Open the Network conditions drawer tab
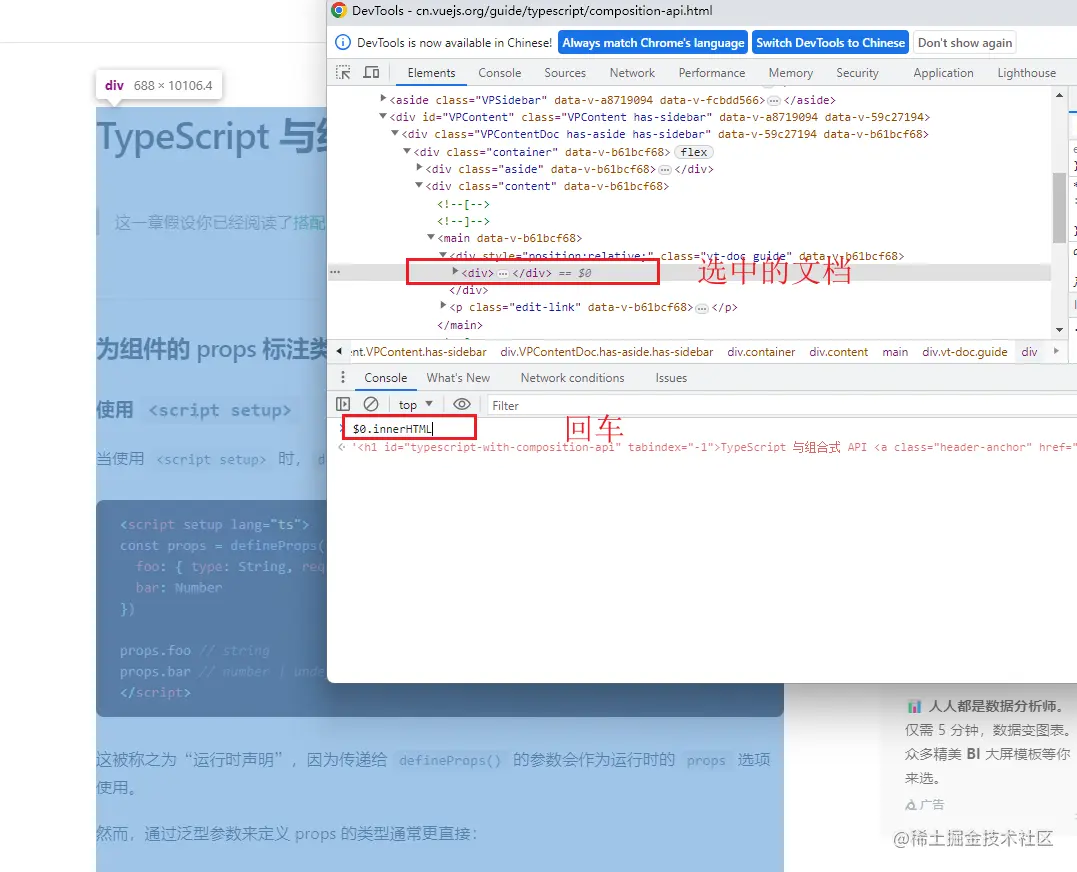This screenshot has width=1077, height=872. 572,378
